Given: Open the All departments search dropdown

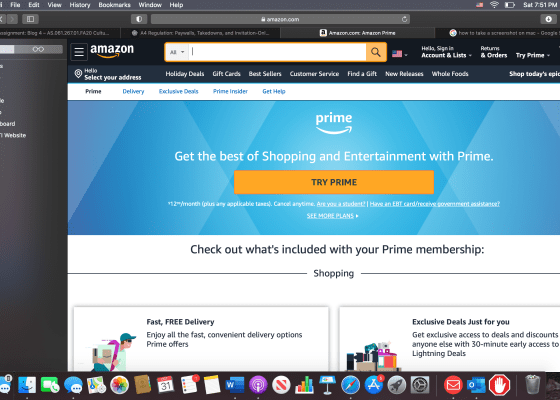Looking at the screenshot, I should point(177,52).
